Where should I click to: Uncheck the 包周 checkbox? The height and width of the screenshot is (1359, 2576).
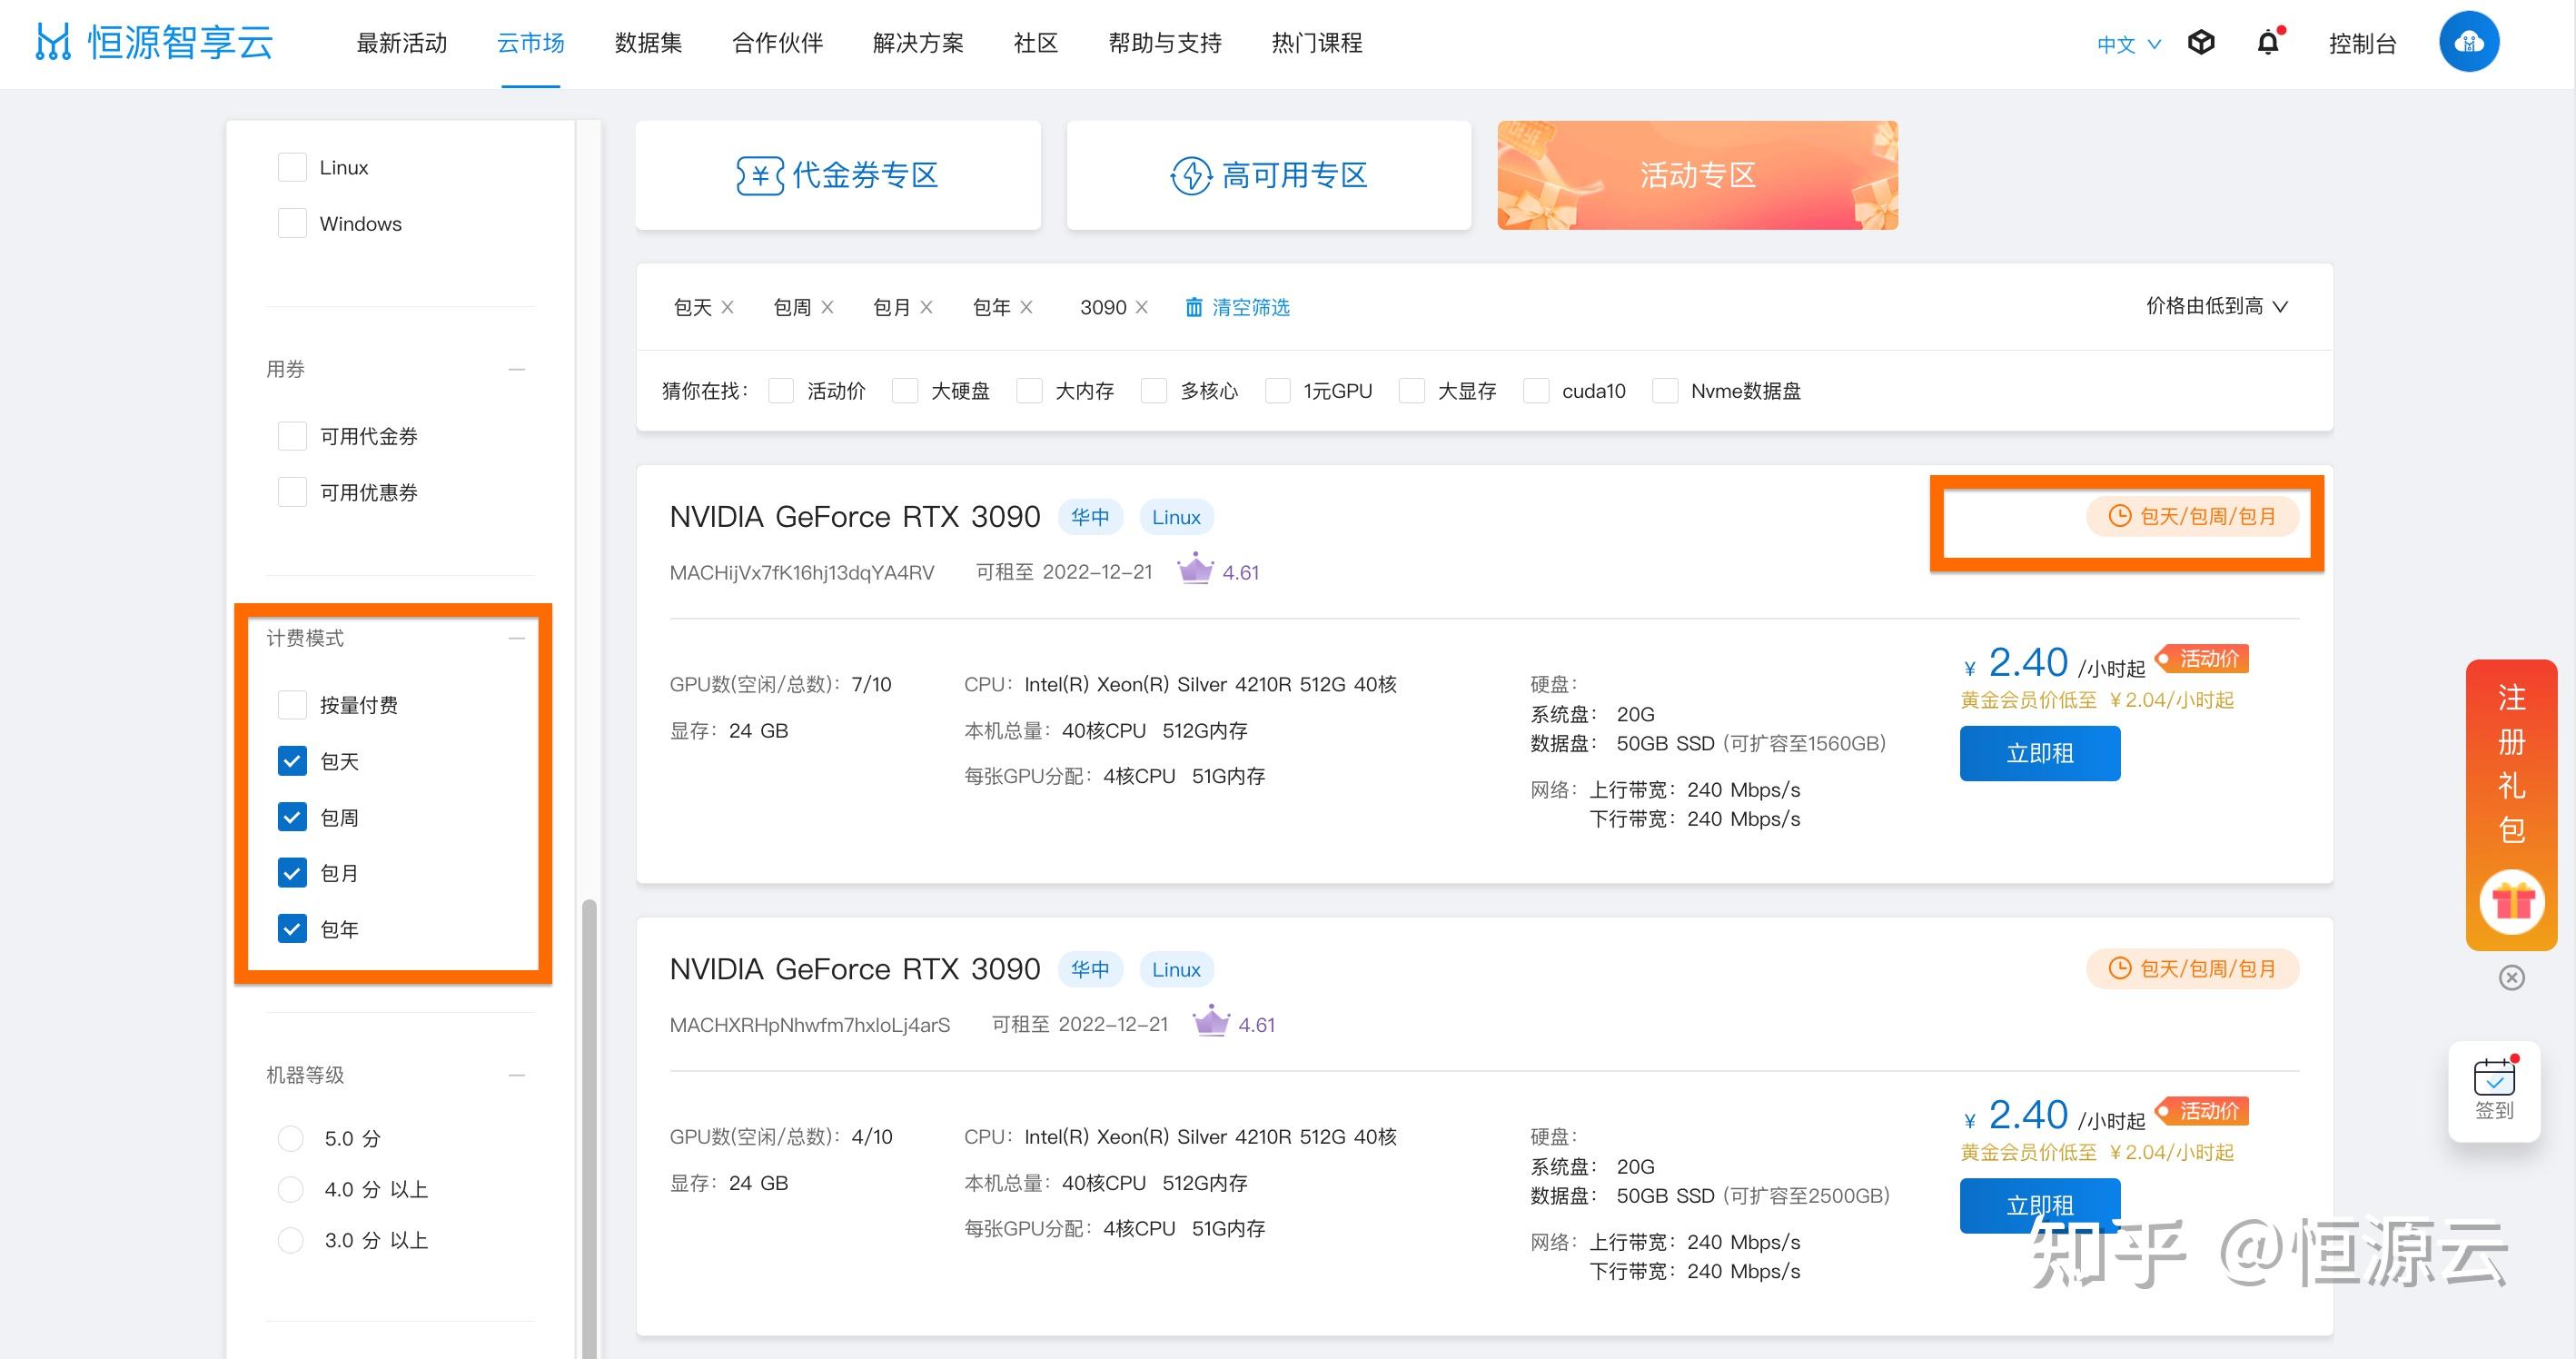[292, 817]
